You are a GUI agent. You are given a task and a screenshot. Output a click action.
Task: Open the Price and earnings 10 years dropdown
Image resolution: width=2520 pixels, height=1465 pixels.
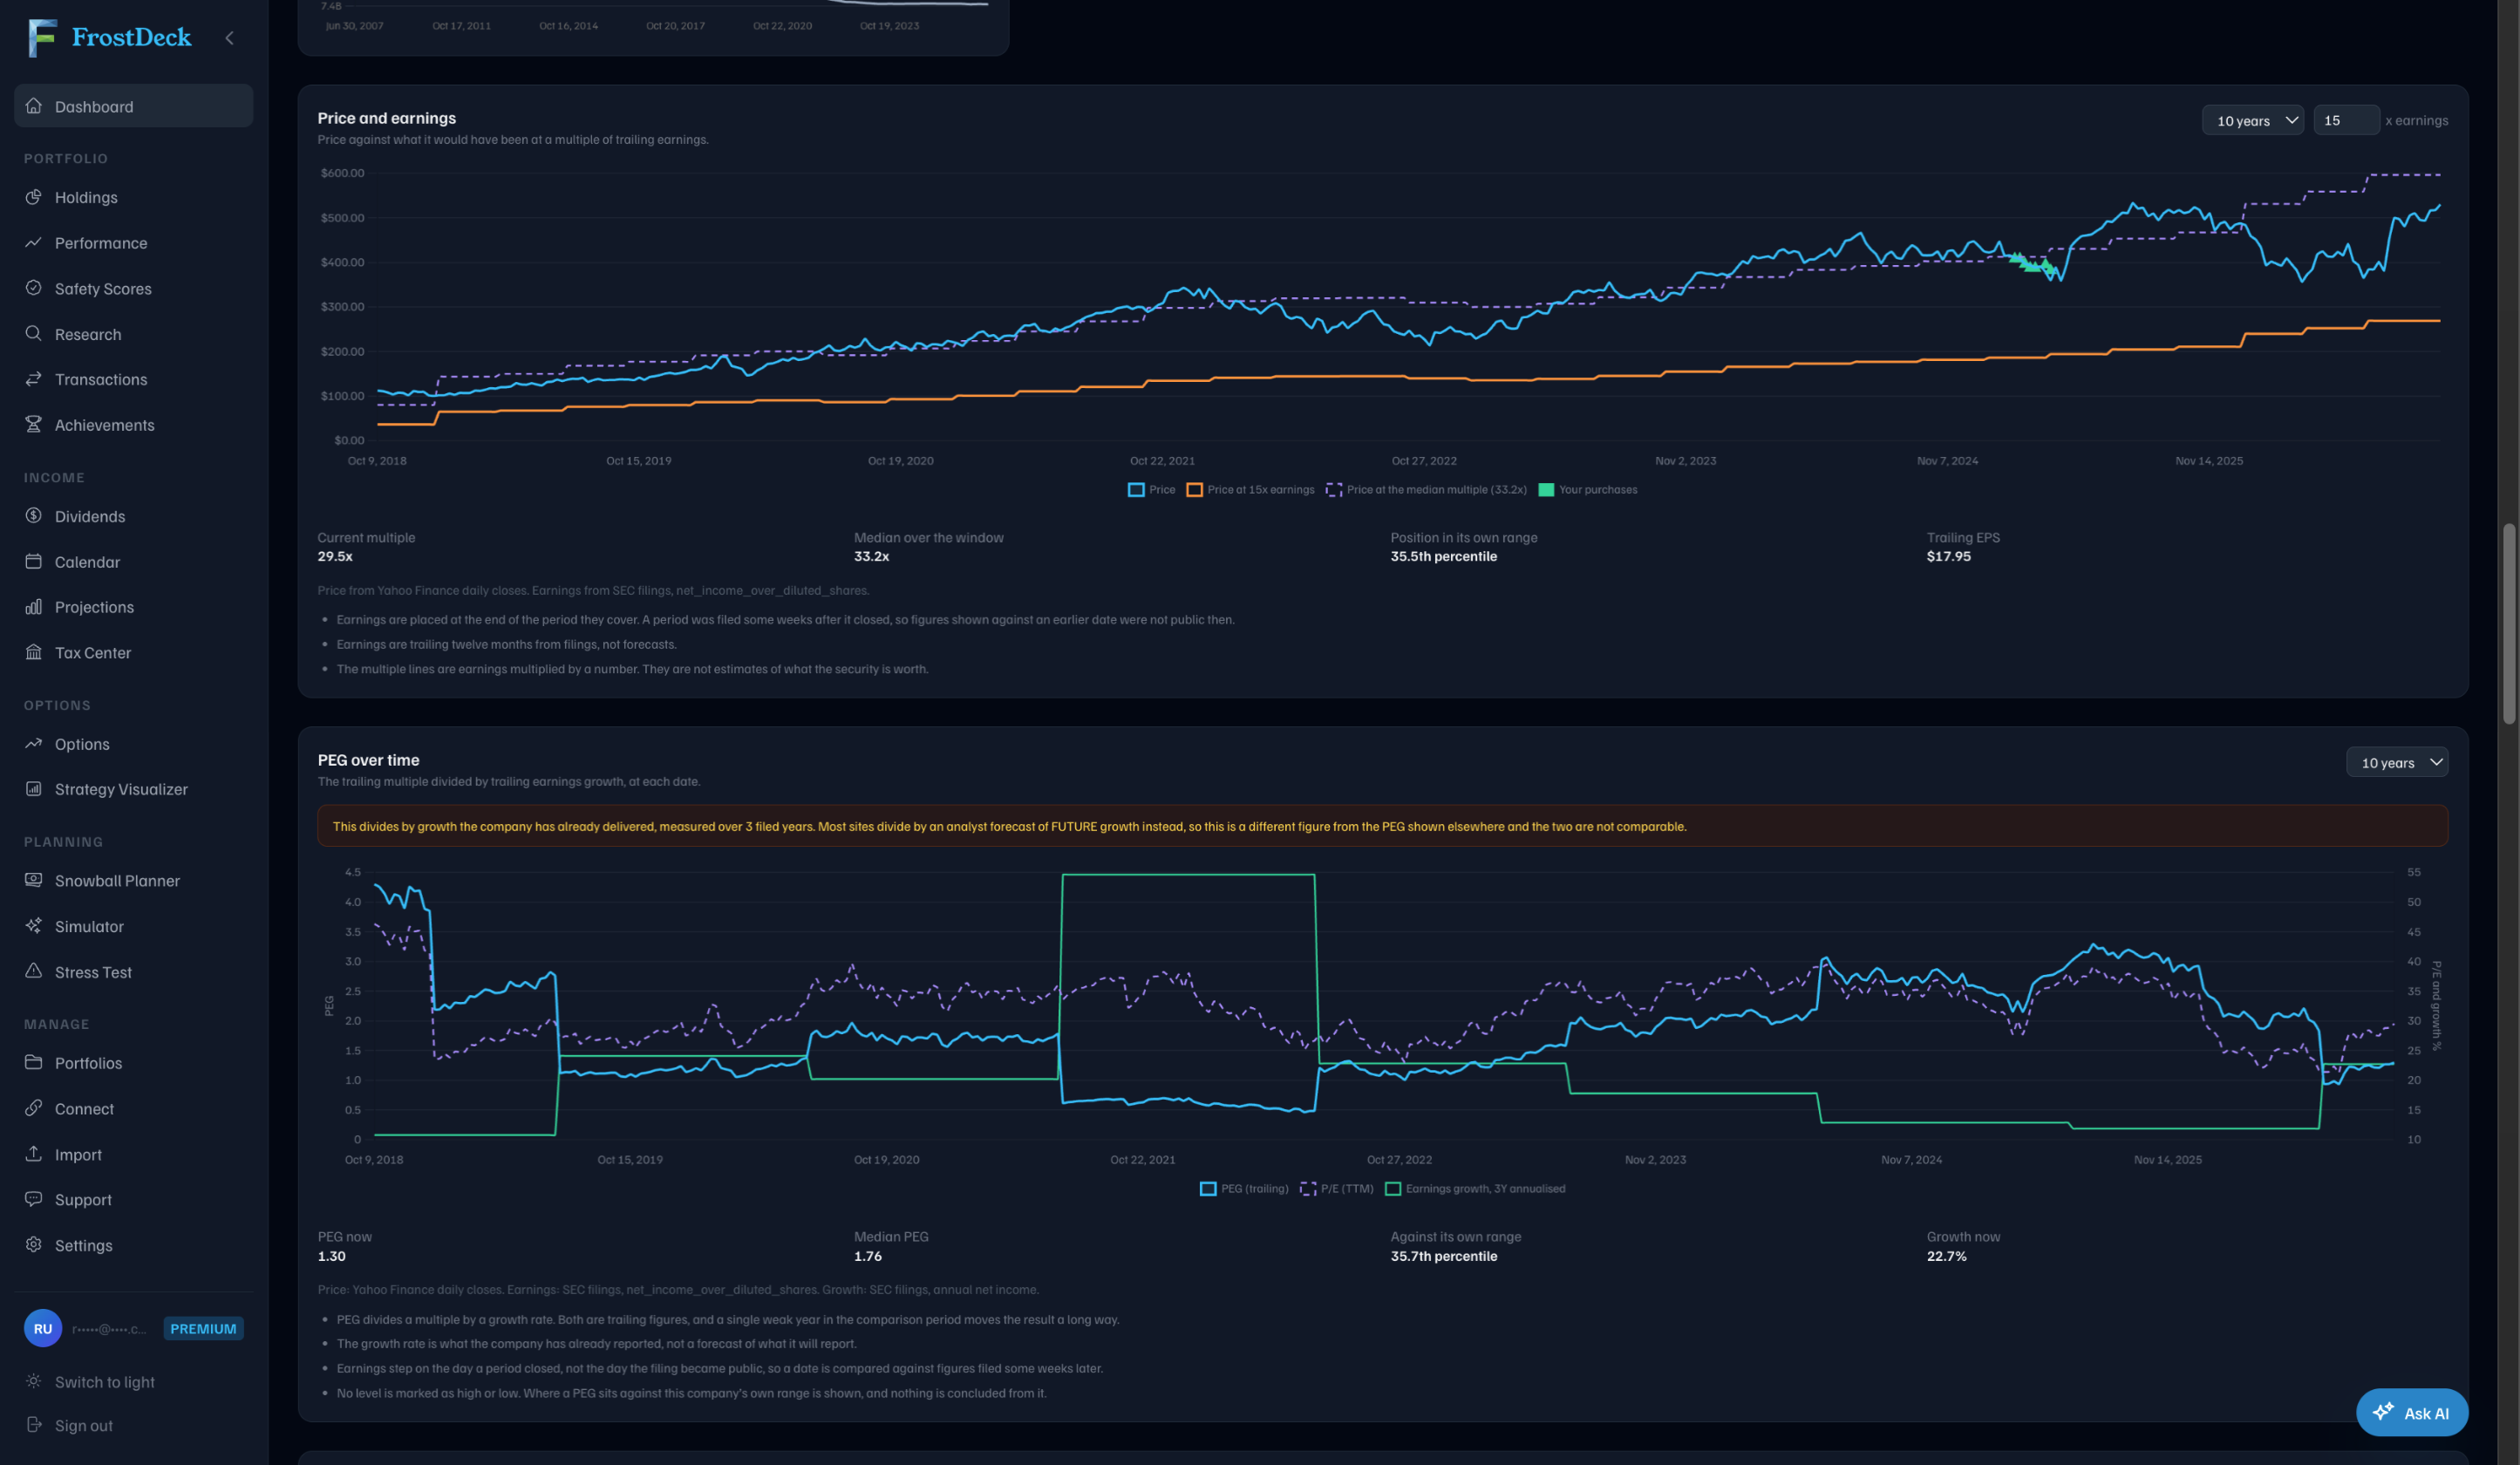click(x=2253, y=120)
